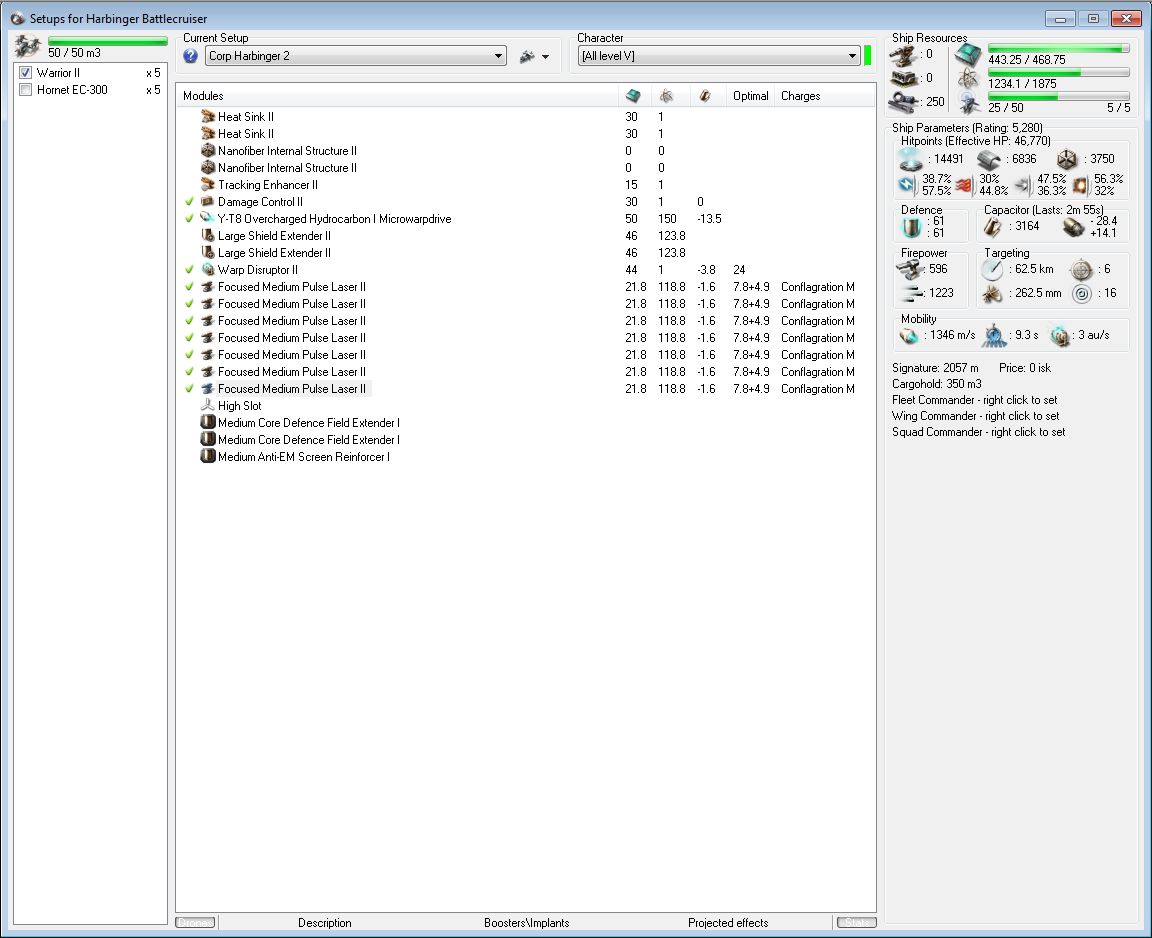Image resolution: width=1152 pixels, height=938 pixels.
Task: Click the empty High Slot icon
Action: point(208,405)
